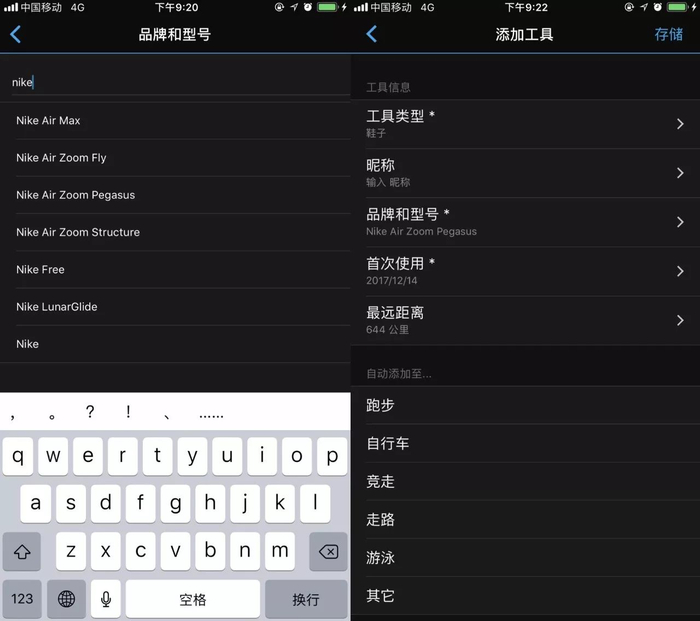
Task: Tap the m key
Action: [x=280, y=552]
